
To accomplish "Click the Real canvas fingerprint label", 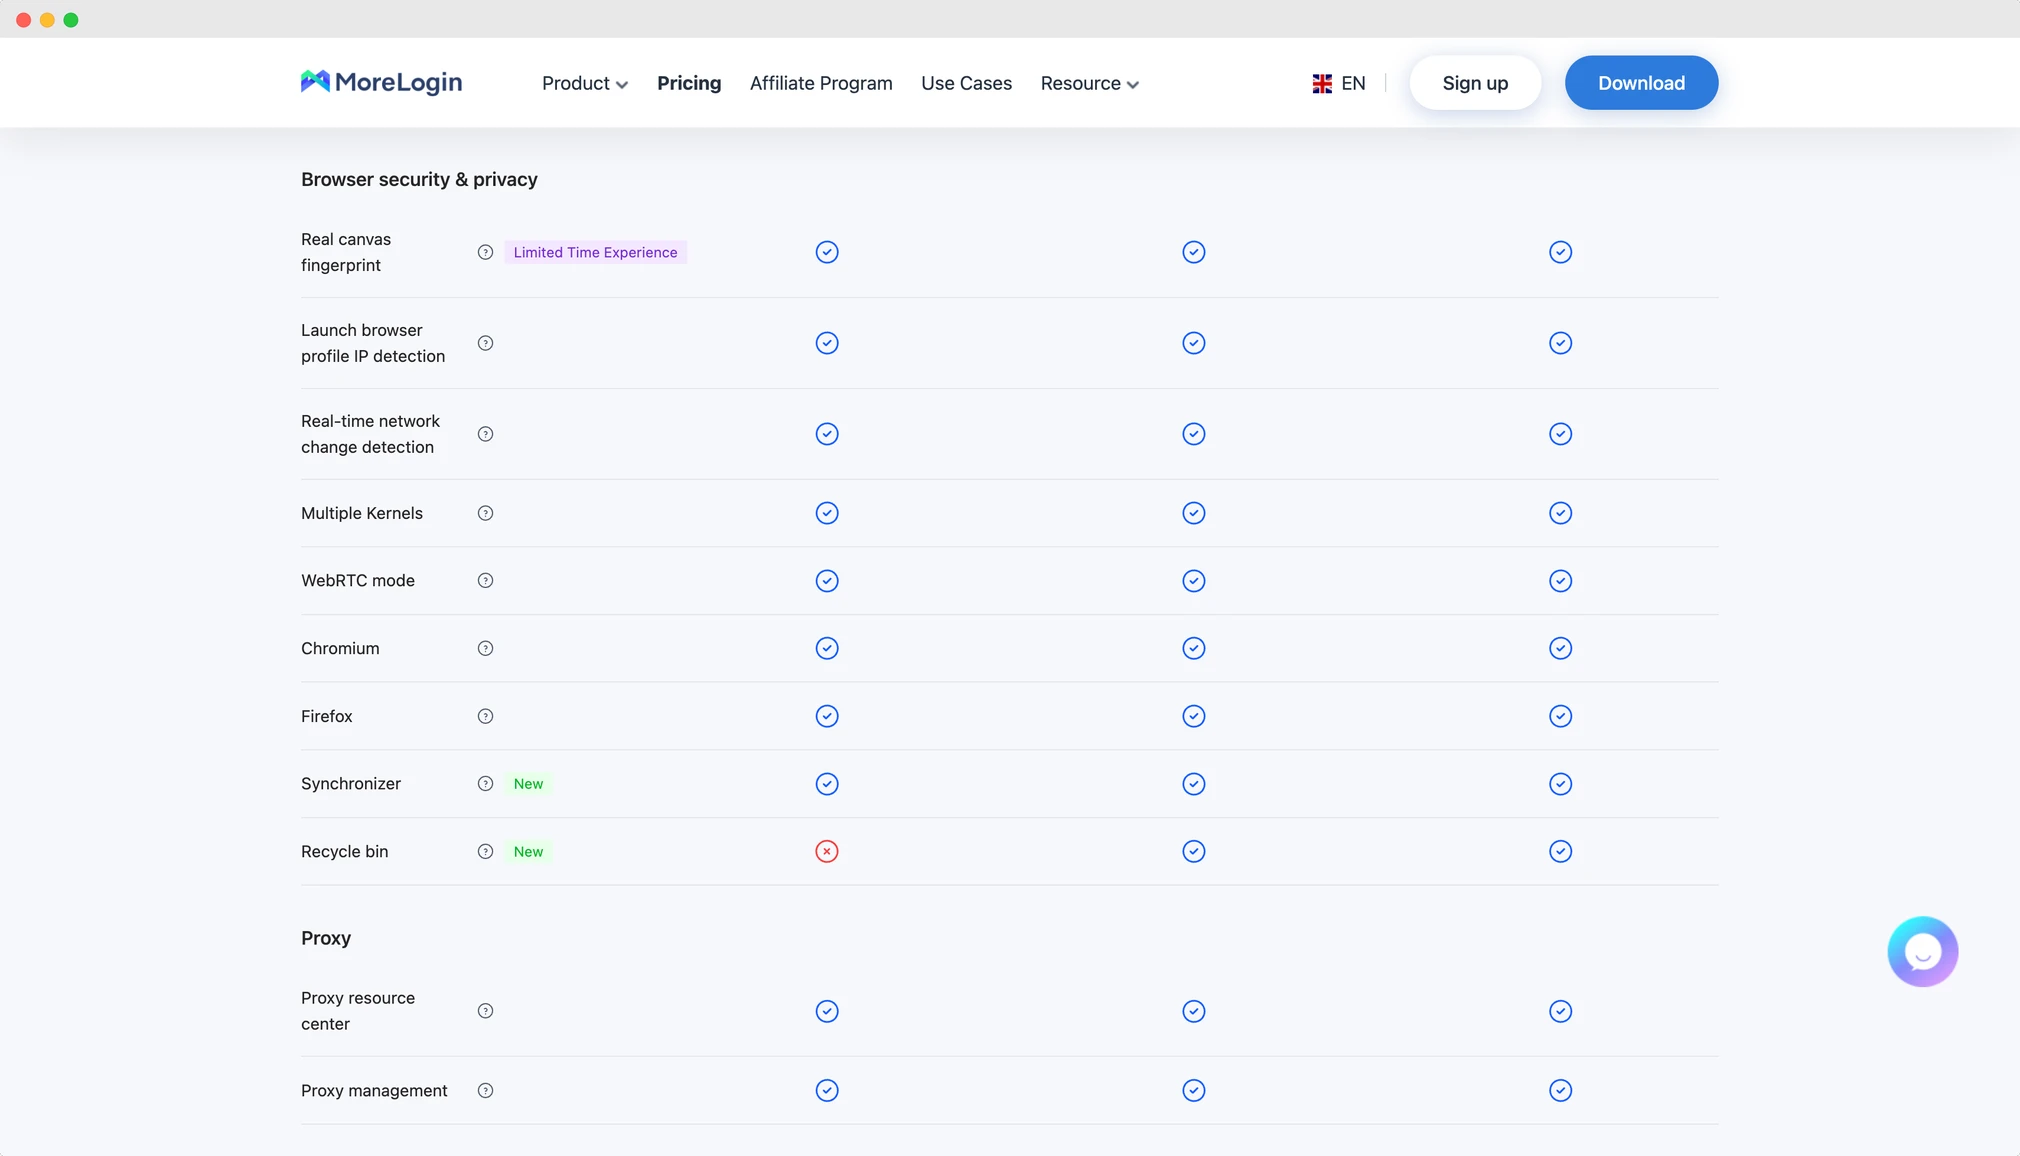I will click(346, 252).
